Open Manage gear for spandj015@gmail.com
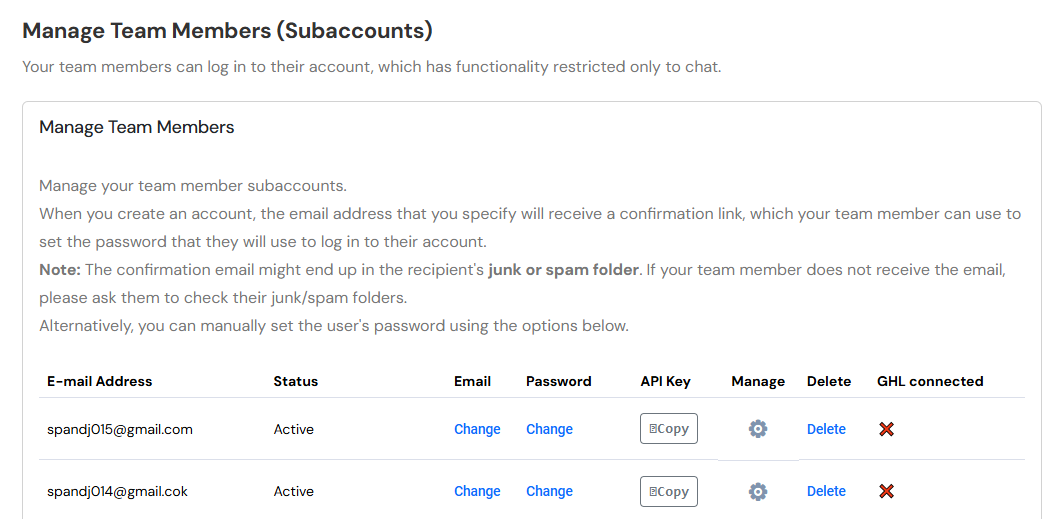 click(x=758, y=429)
